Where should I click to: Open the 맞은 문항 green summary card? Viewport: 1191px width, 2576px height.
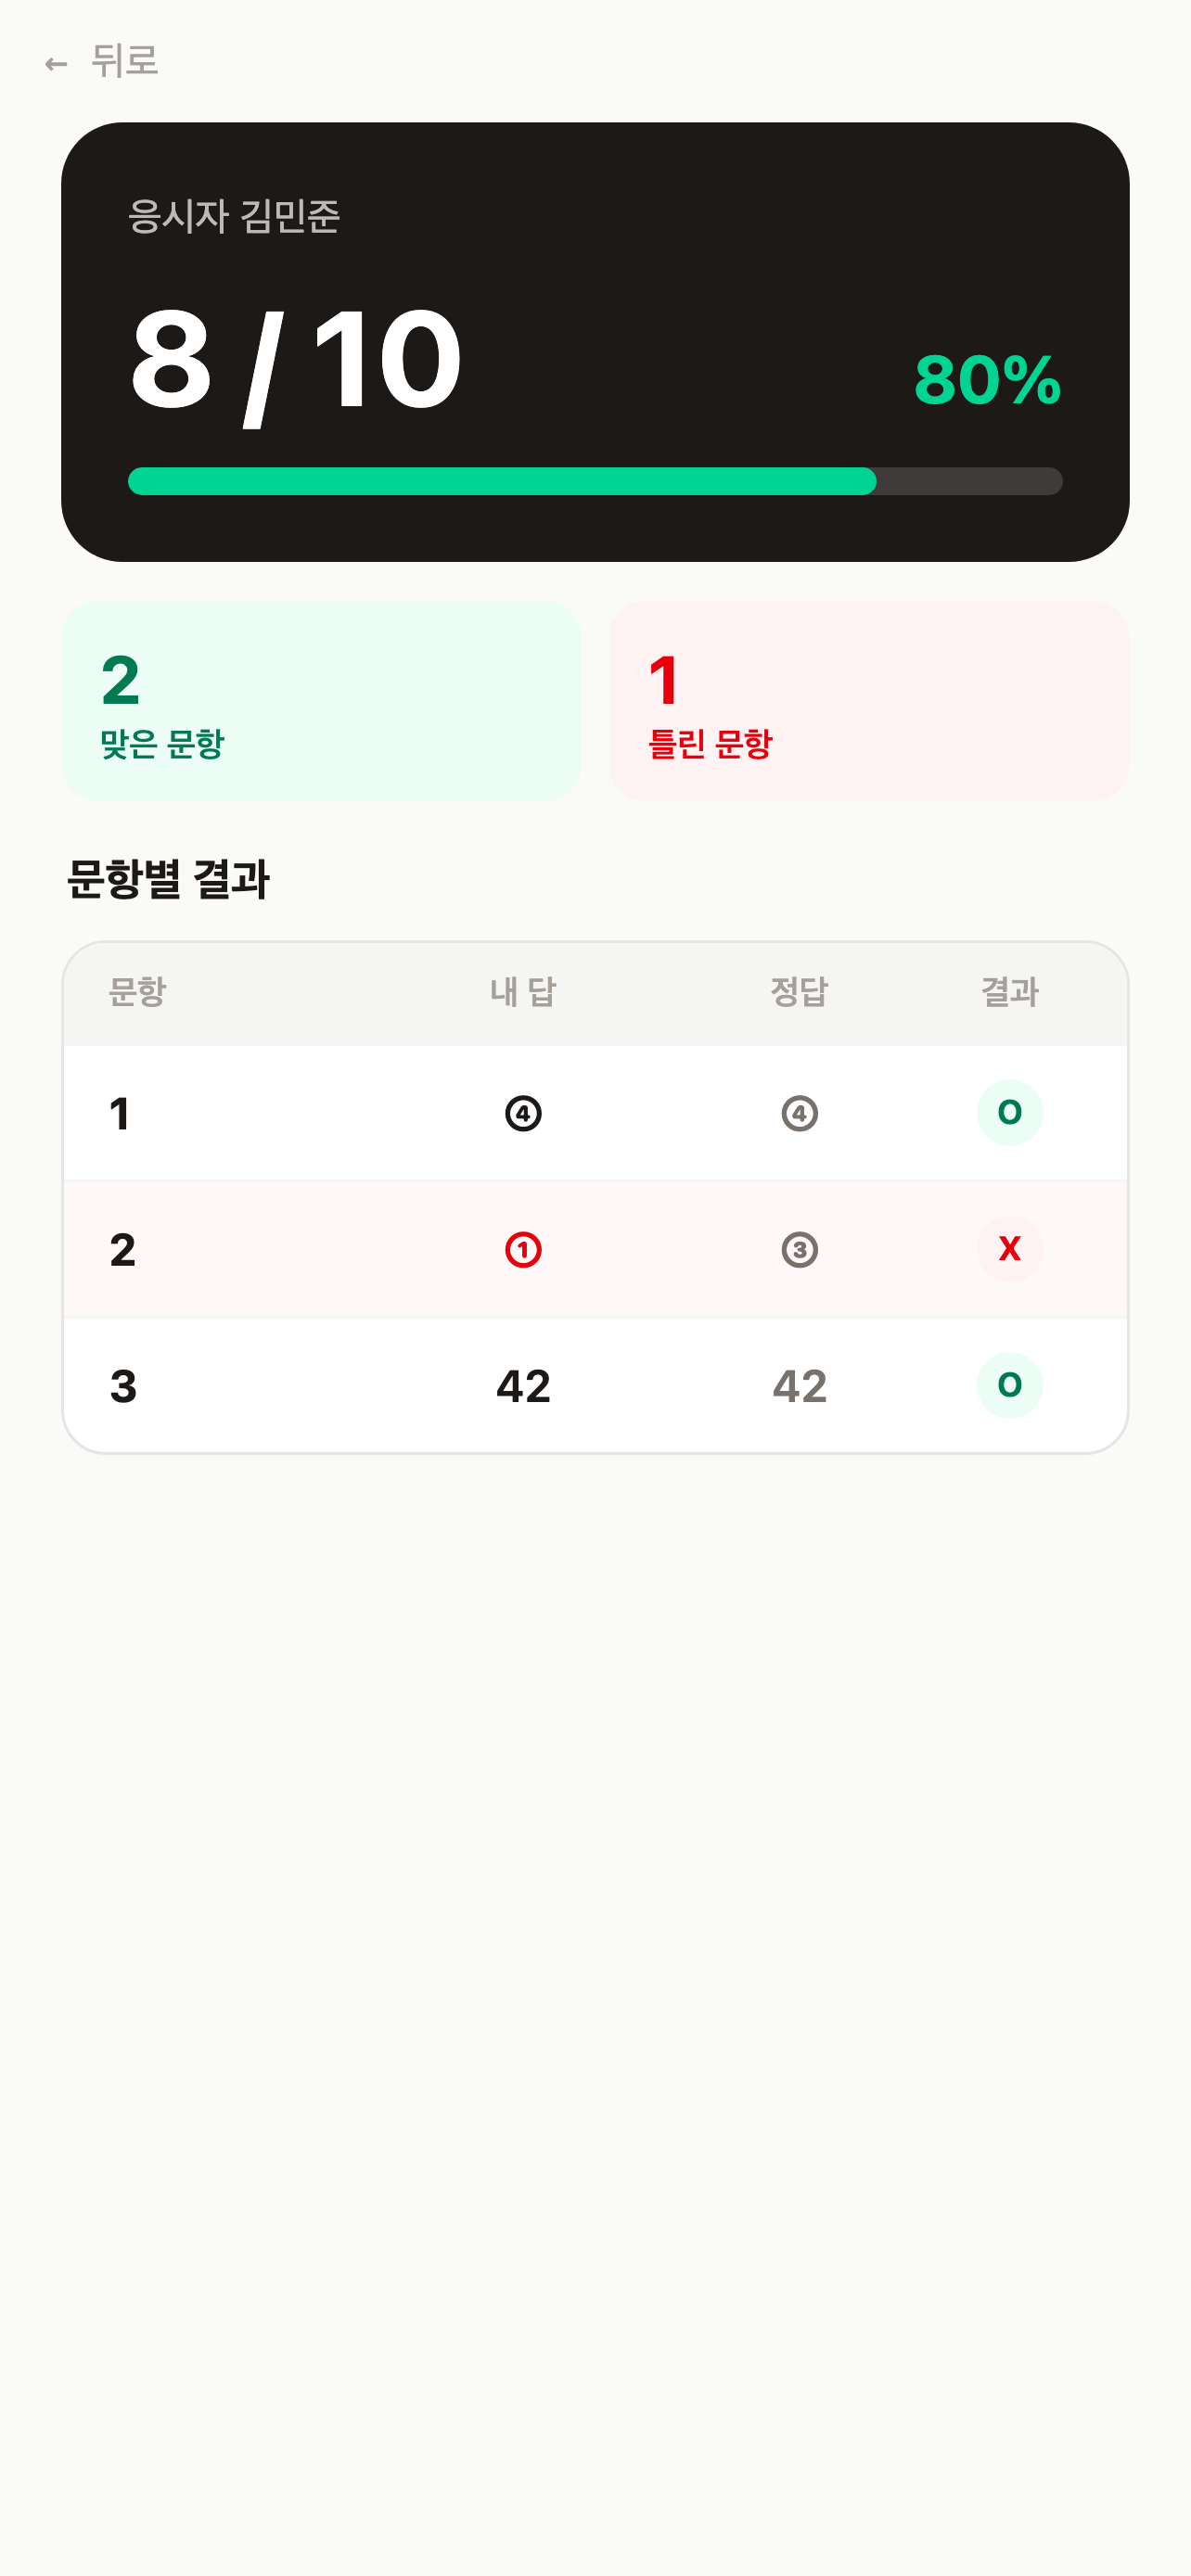(321, 701)
